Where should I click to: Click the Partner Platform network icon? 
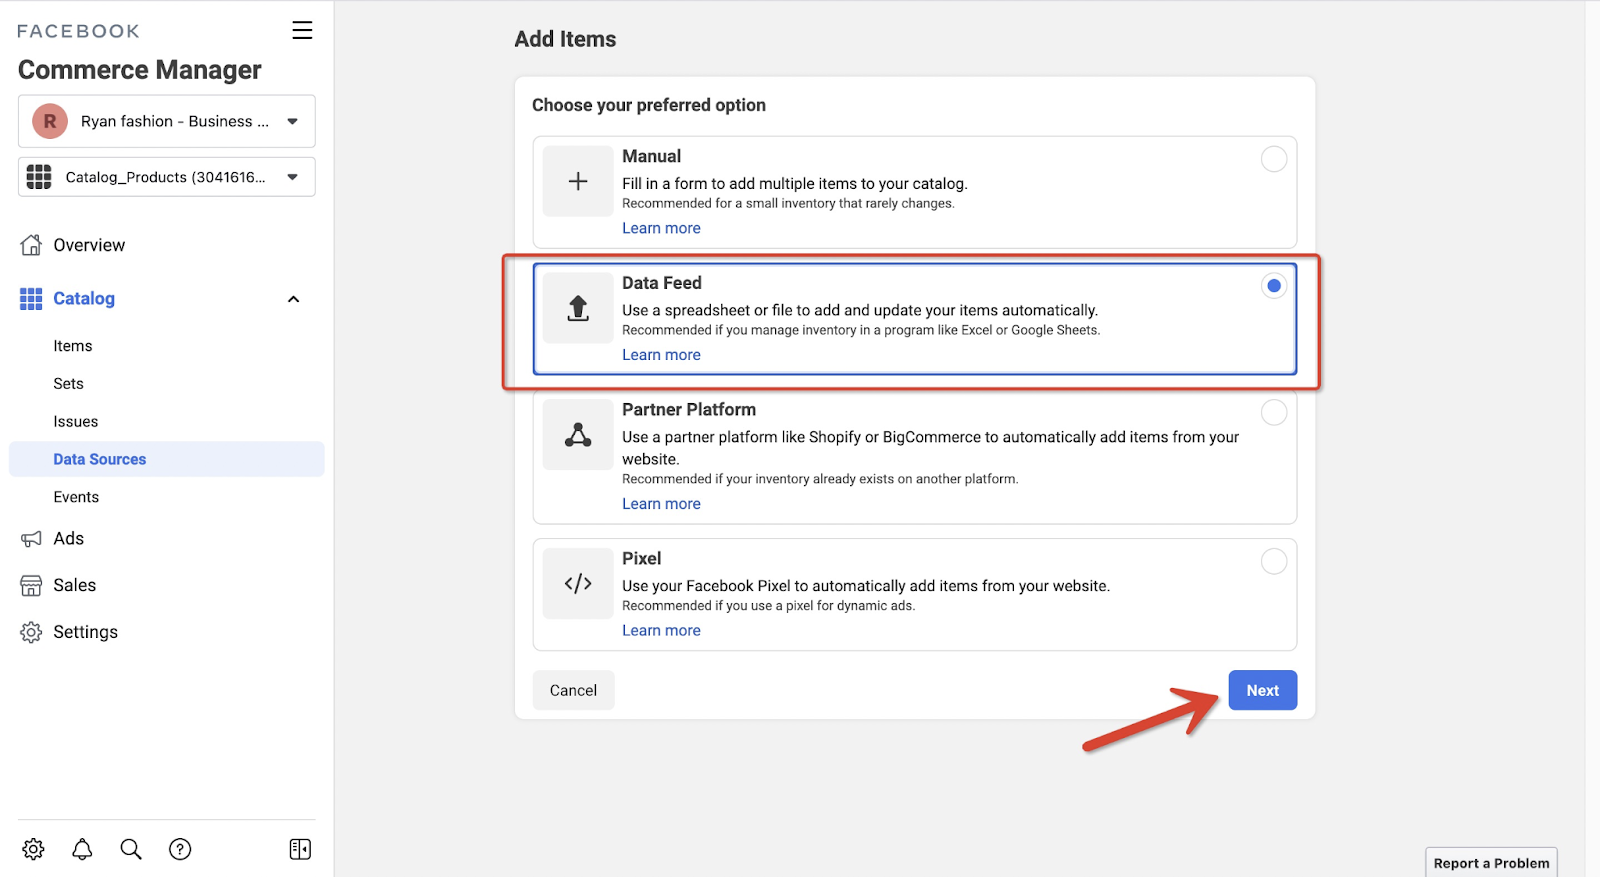point(578,435)
